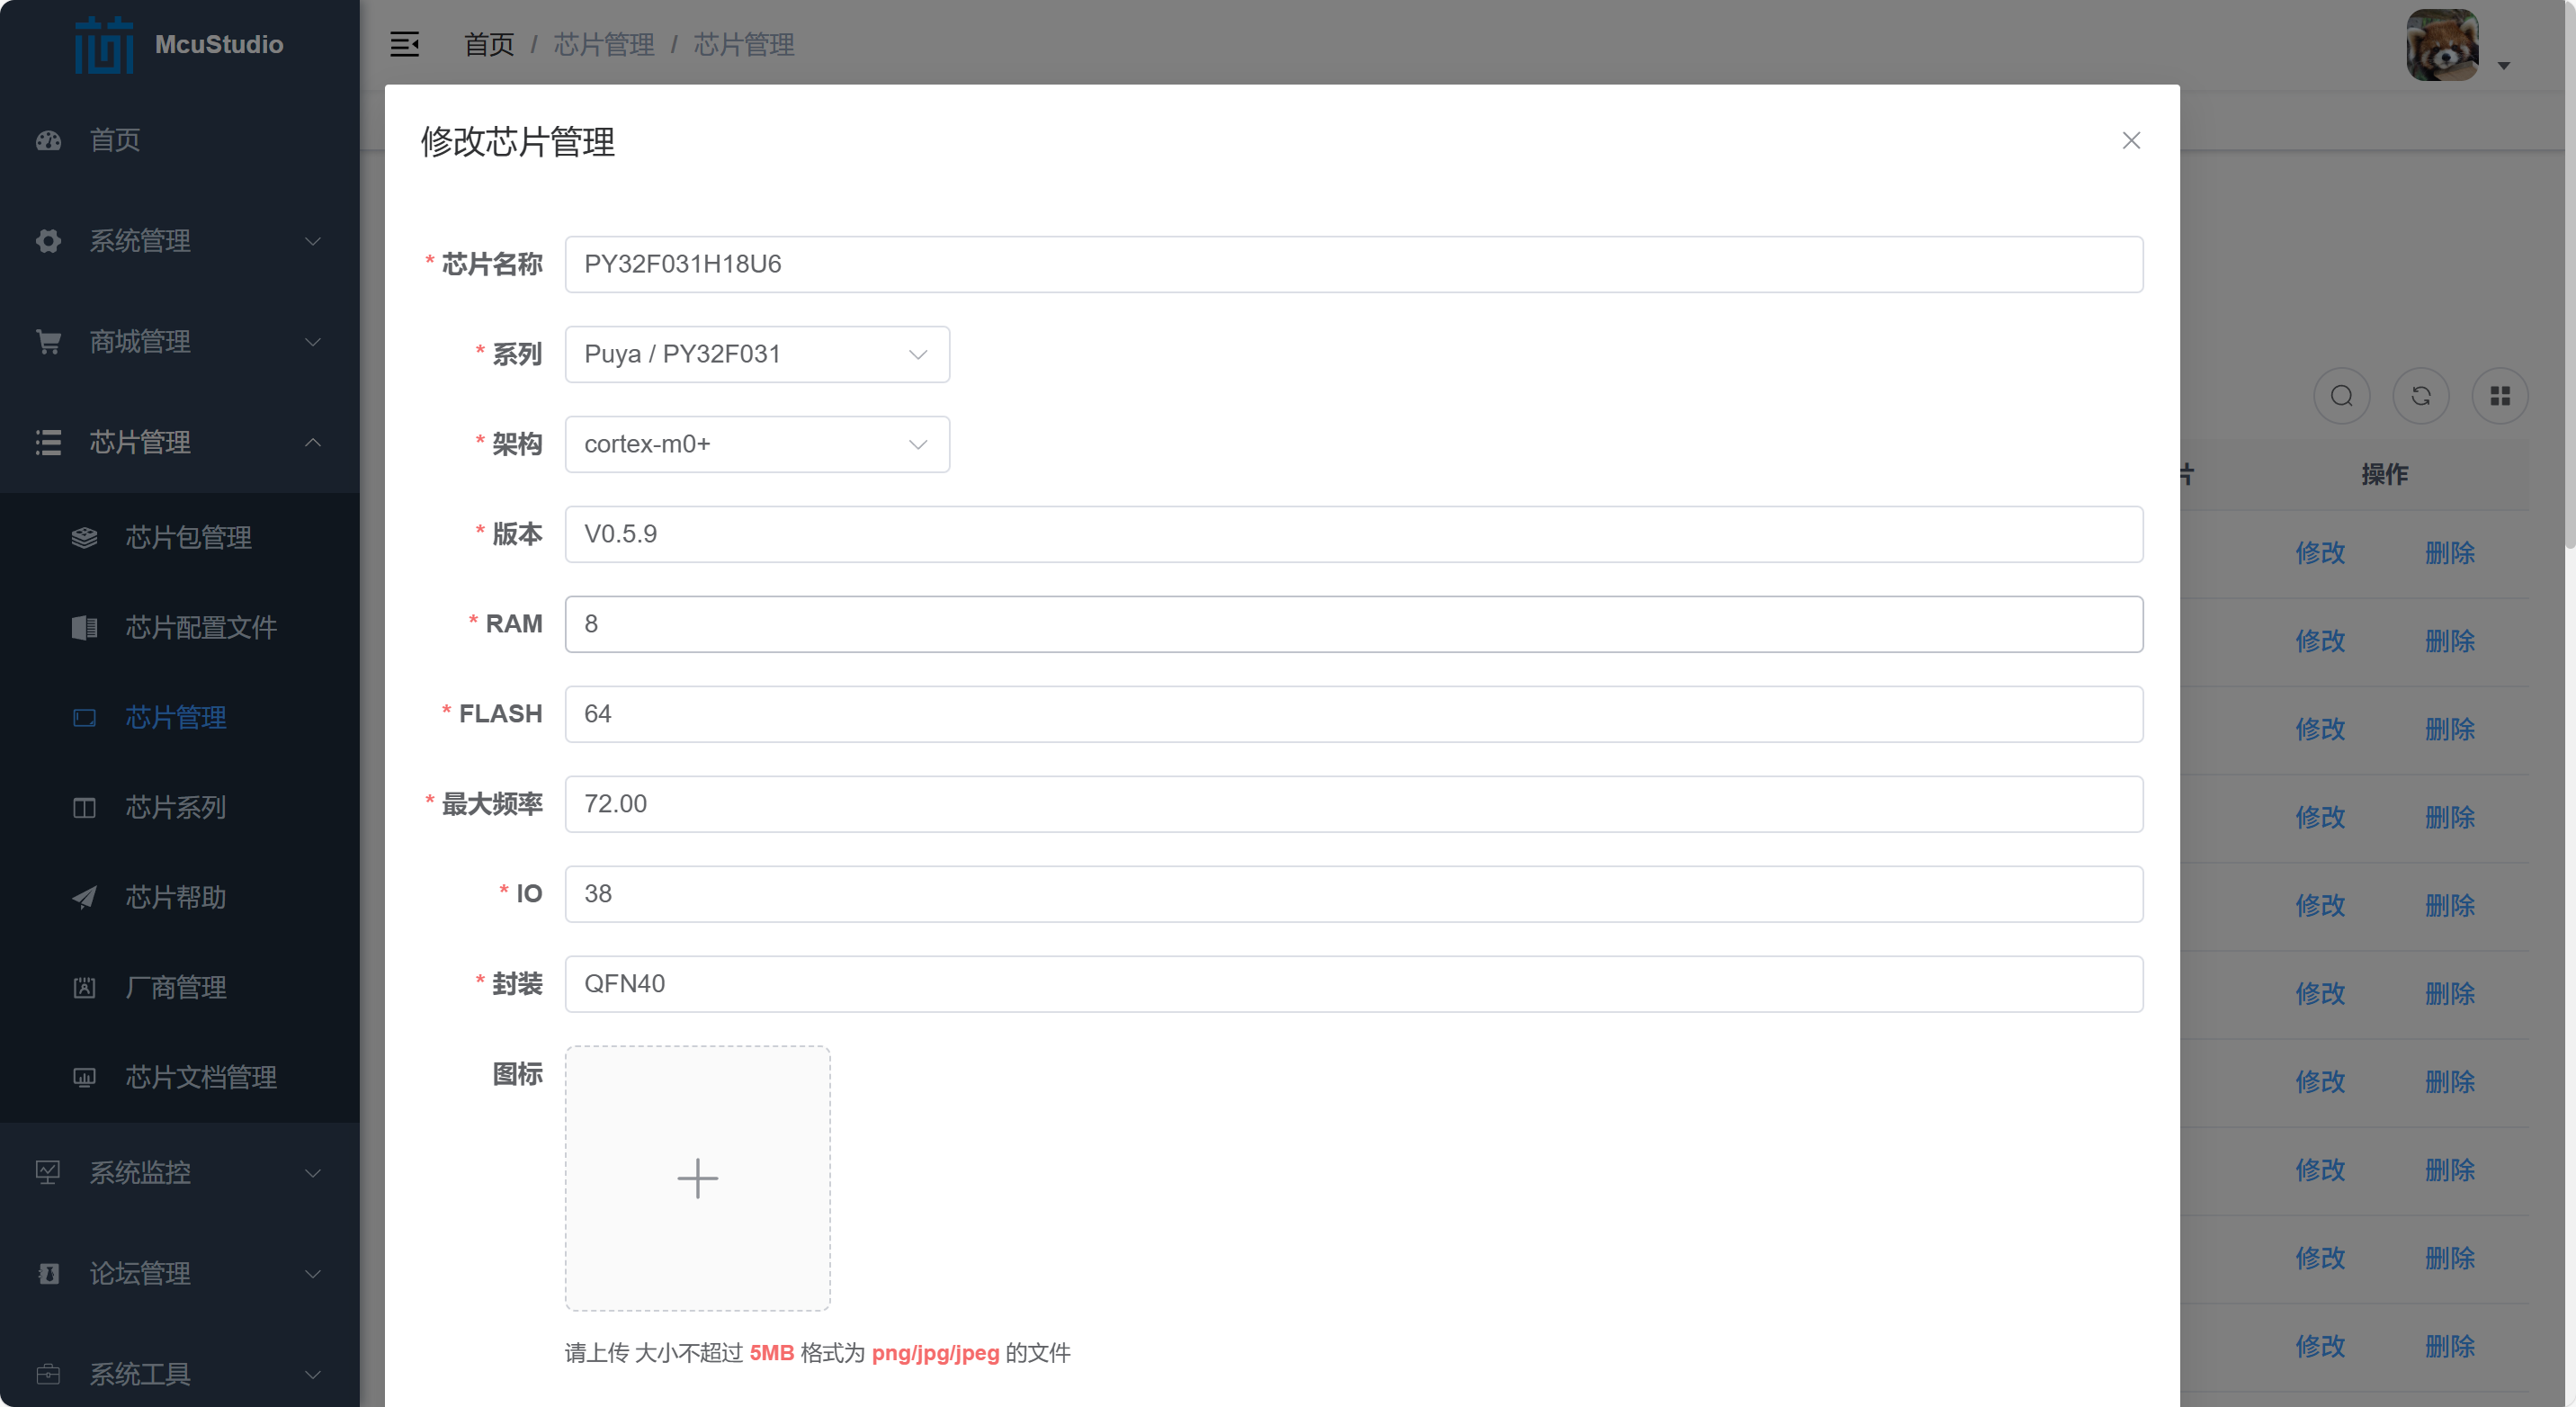Click the sidebar collapse hamburger icon
The image size is (2576, 1407).
click(404, 44)
